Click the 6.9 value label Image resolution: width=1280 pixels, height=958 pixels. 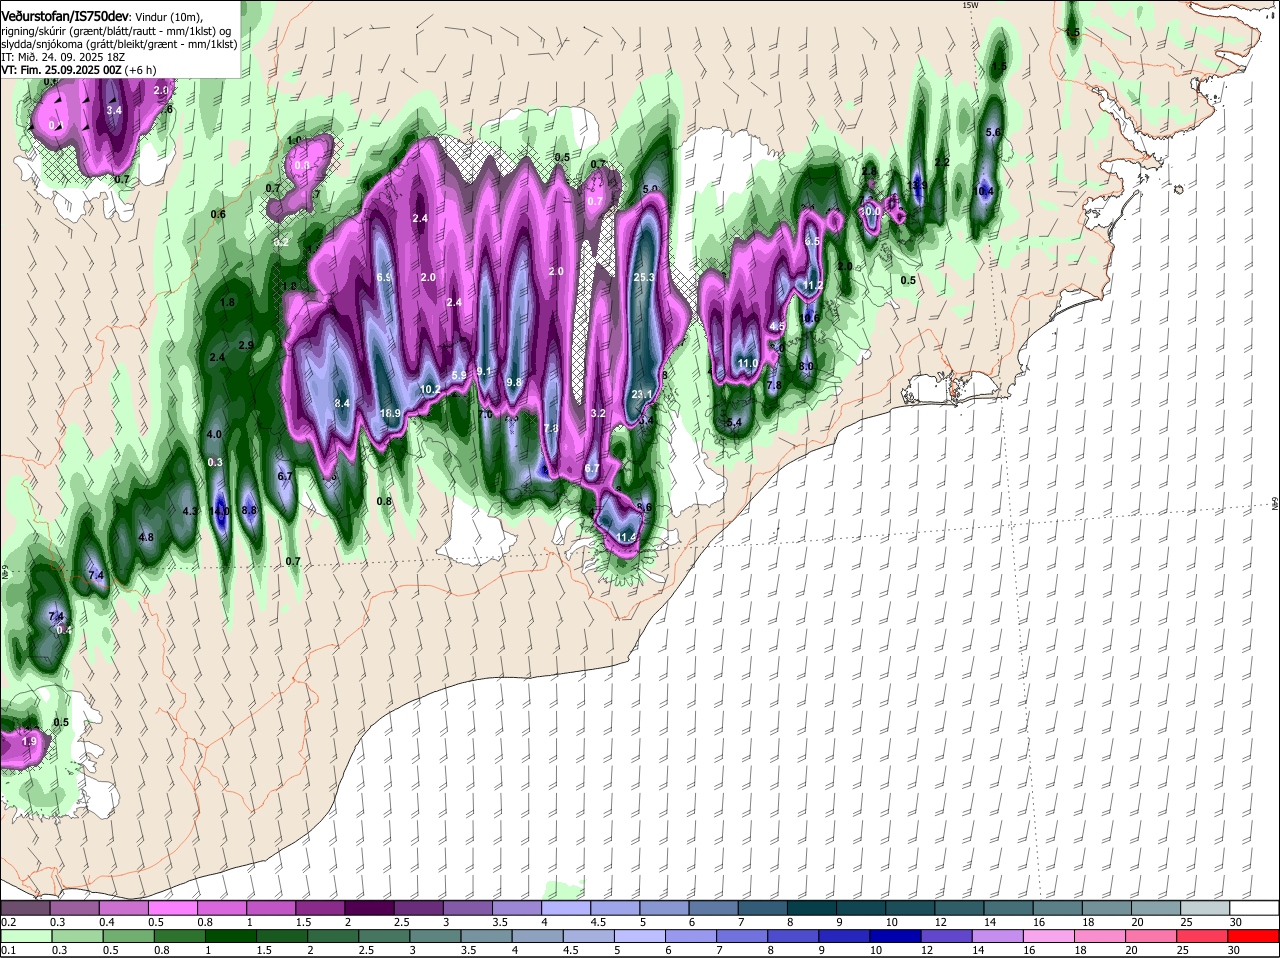[x=384, y=277]
